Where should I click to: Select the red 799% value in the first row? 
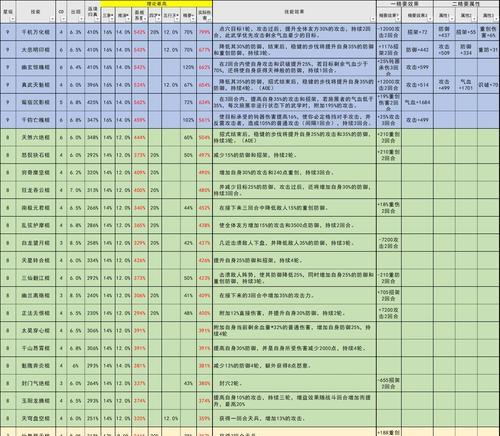[204, 32]
